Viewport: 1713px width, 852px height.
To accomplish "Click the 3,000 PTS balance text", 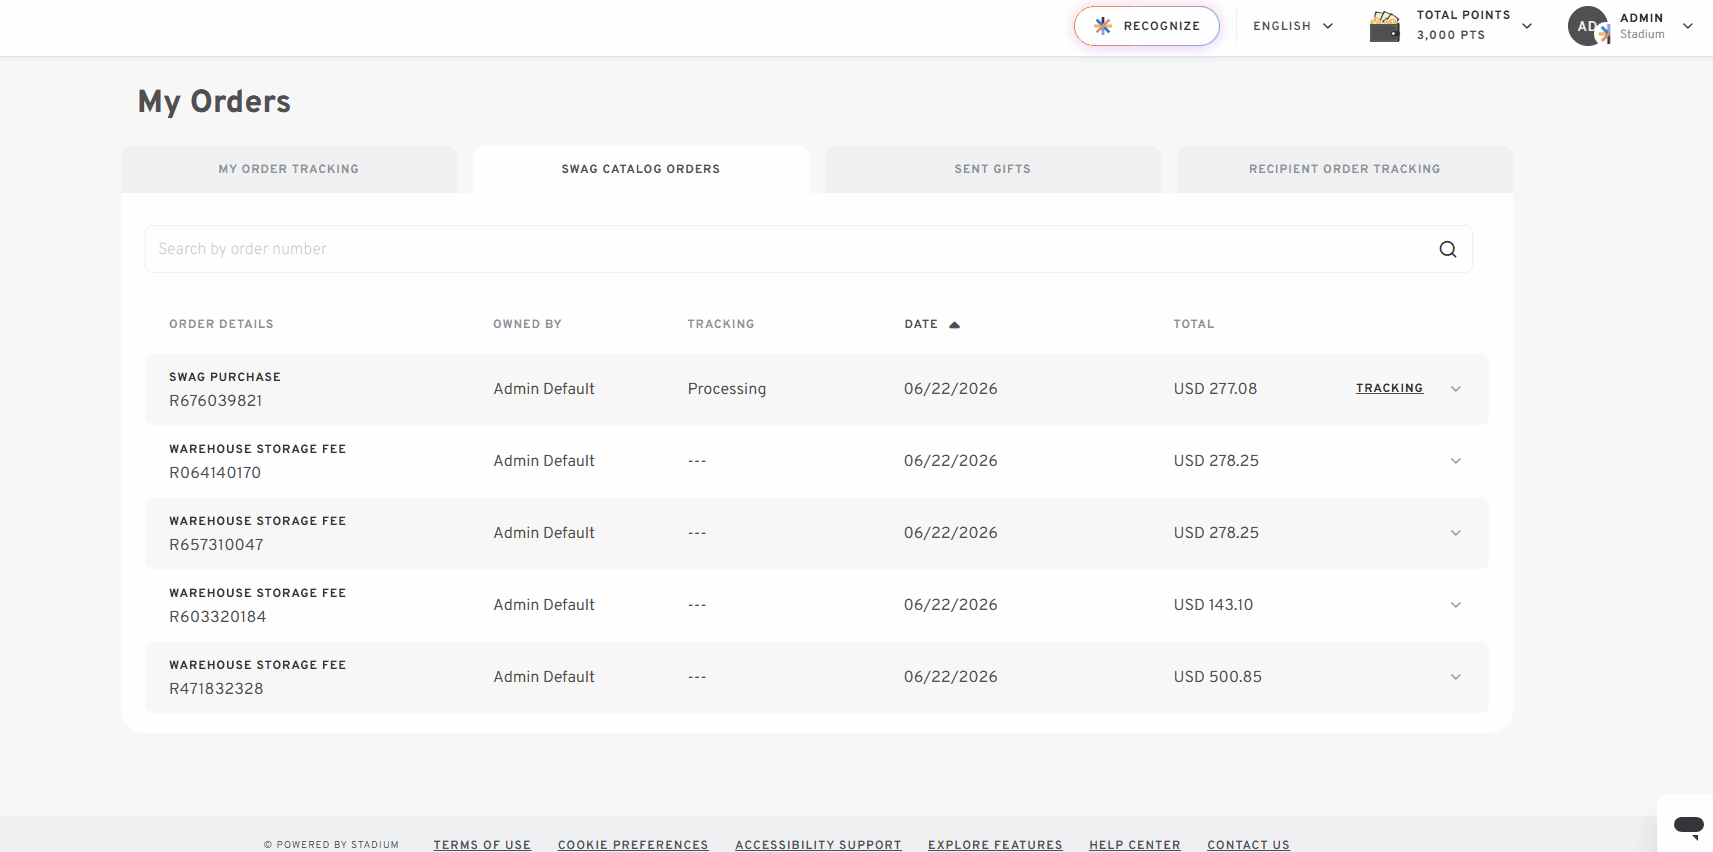I will pyautogui.click(x=1451, y=35).
